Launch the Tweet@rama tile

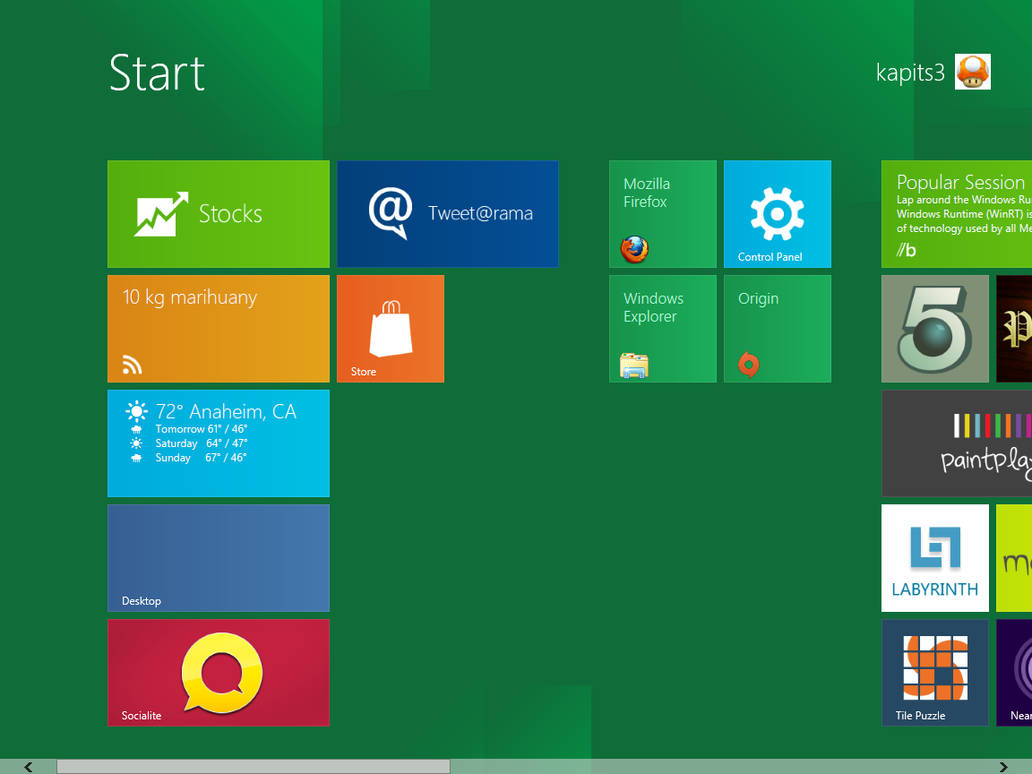[x=448, y=214]
